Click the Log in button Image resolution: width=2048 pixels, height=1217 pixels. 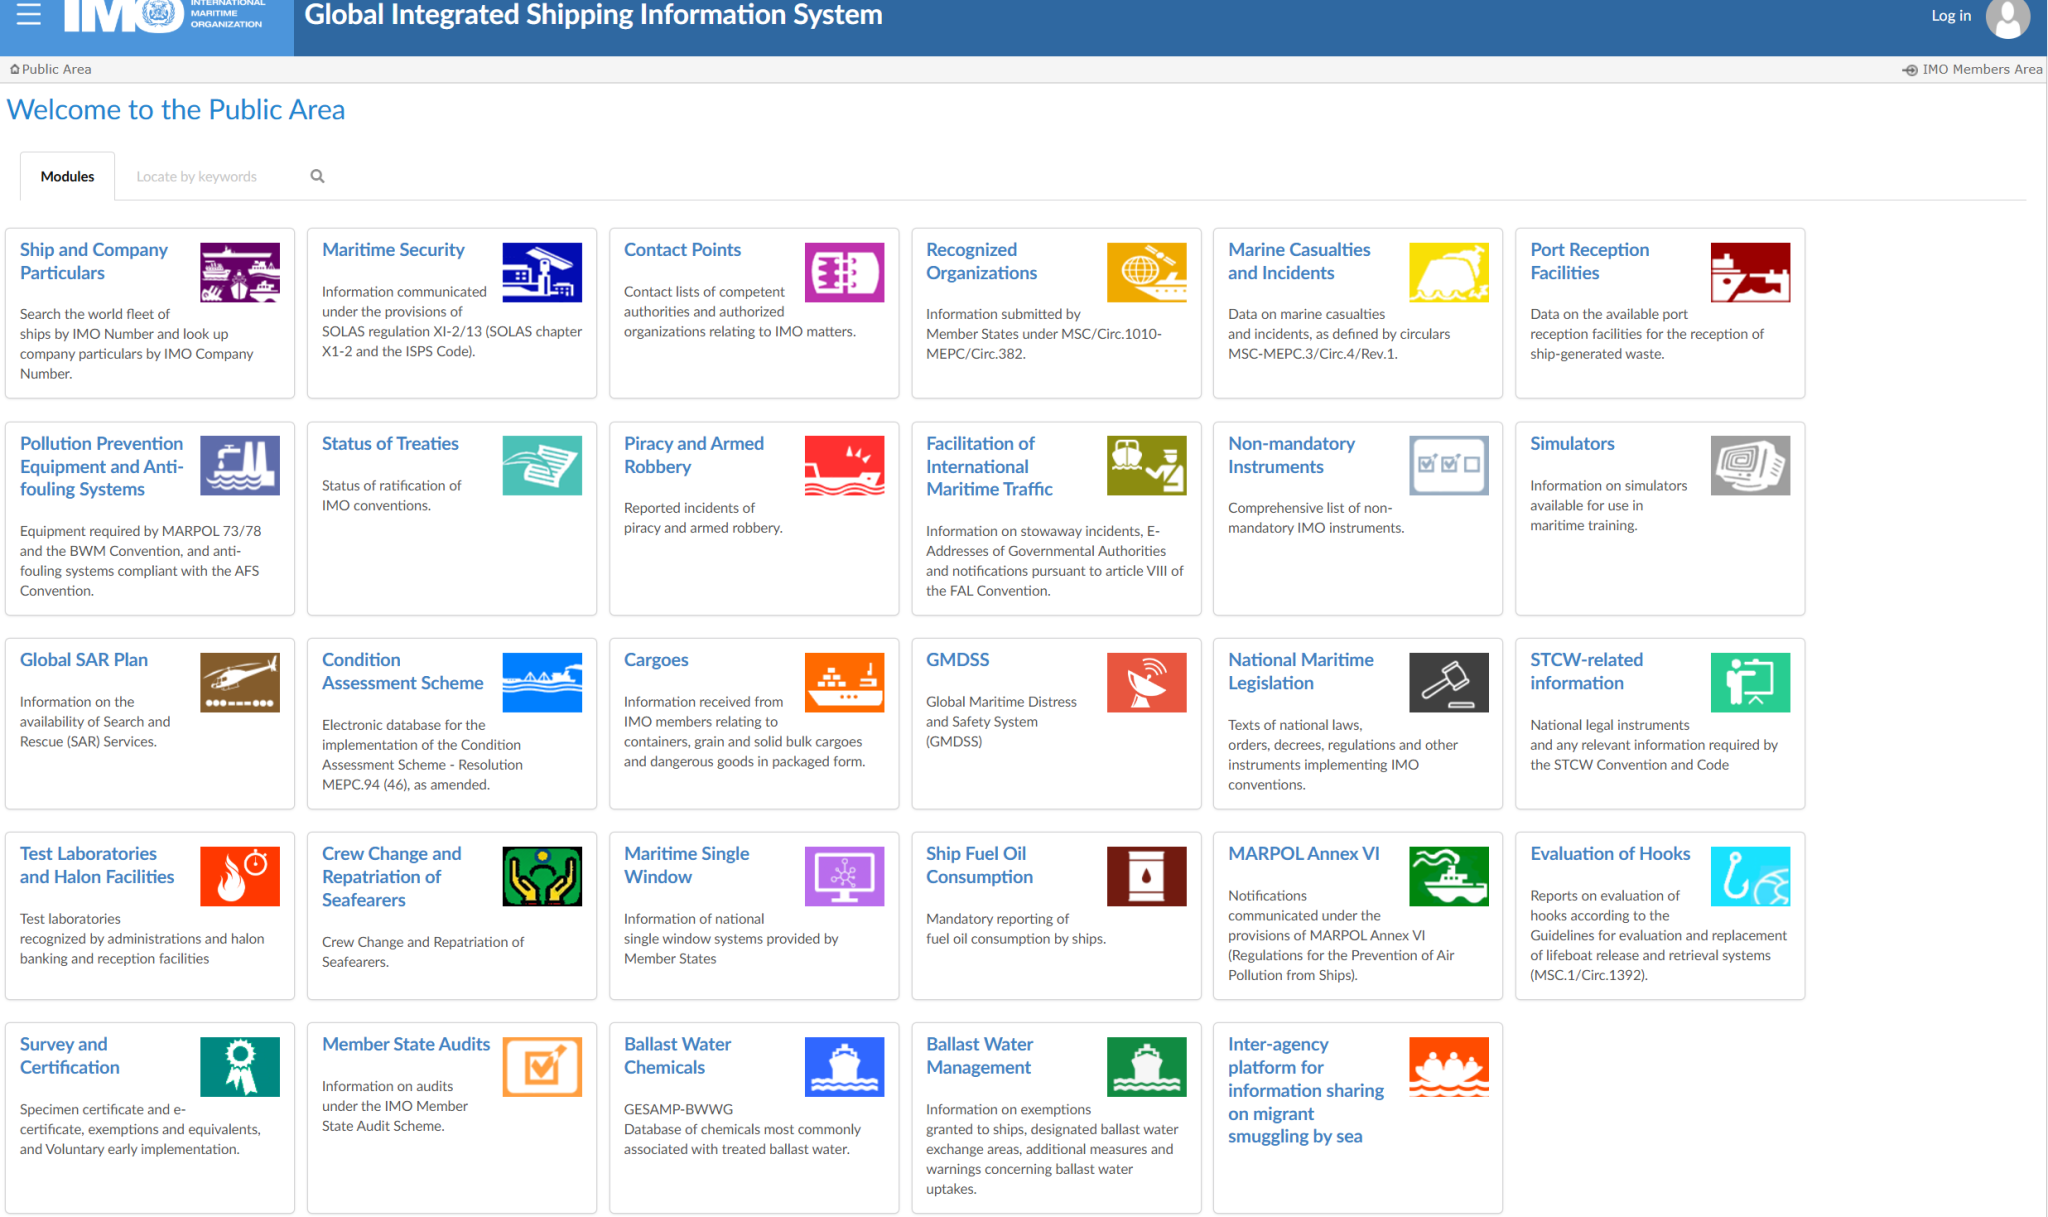click(1950, 15)
